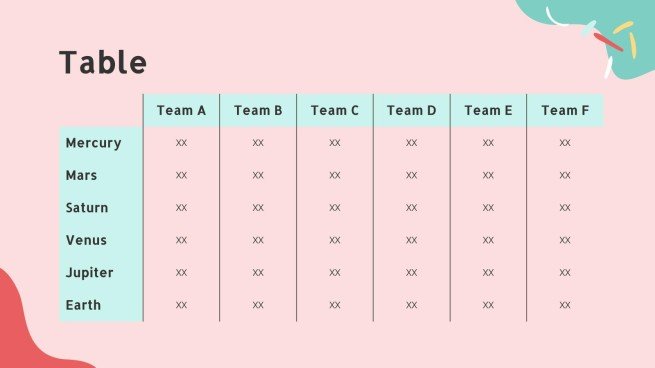Click the Mercury Team A cell
This screenshot has width=655, height=368.
181,143
